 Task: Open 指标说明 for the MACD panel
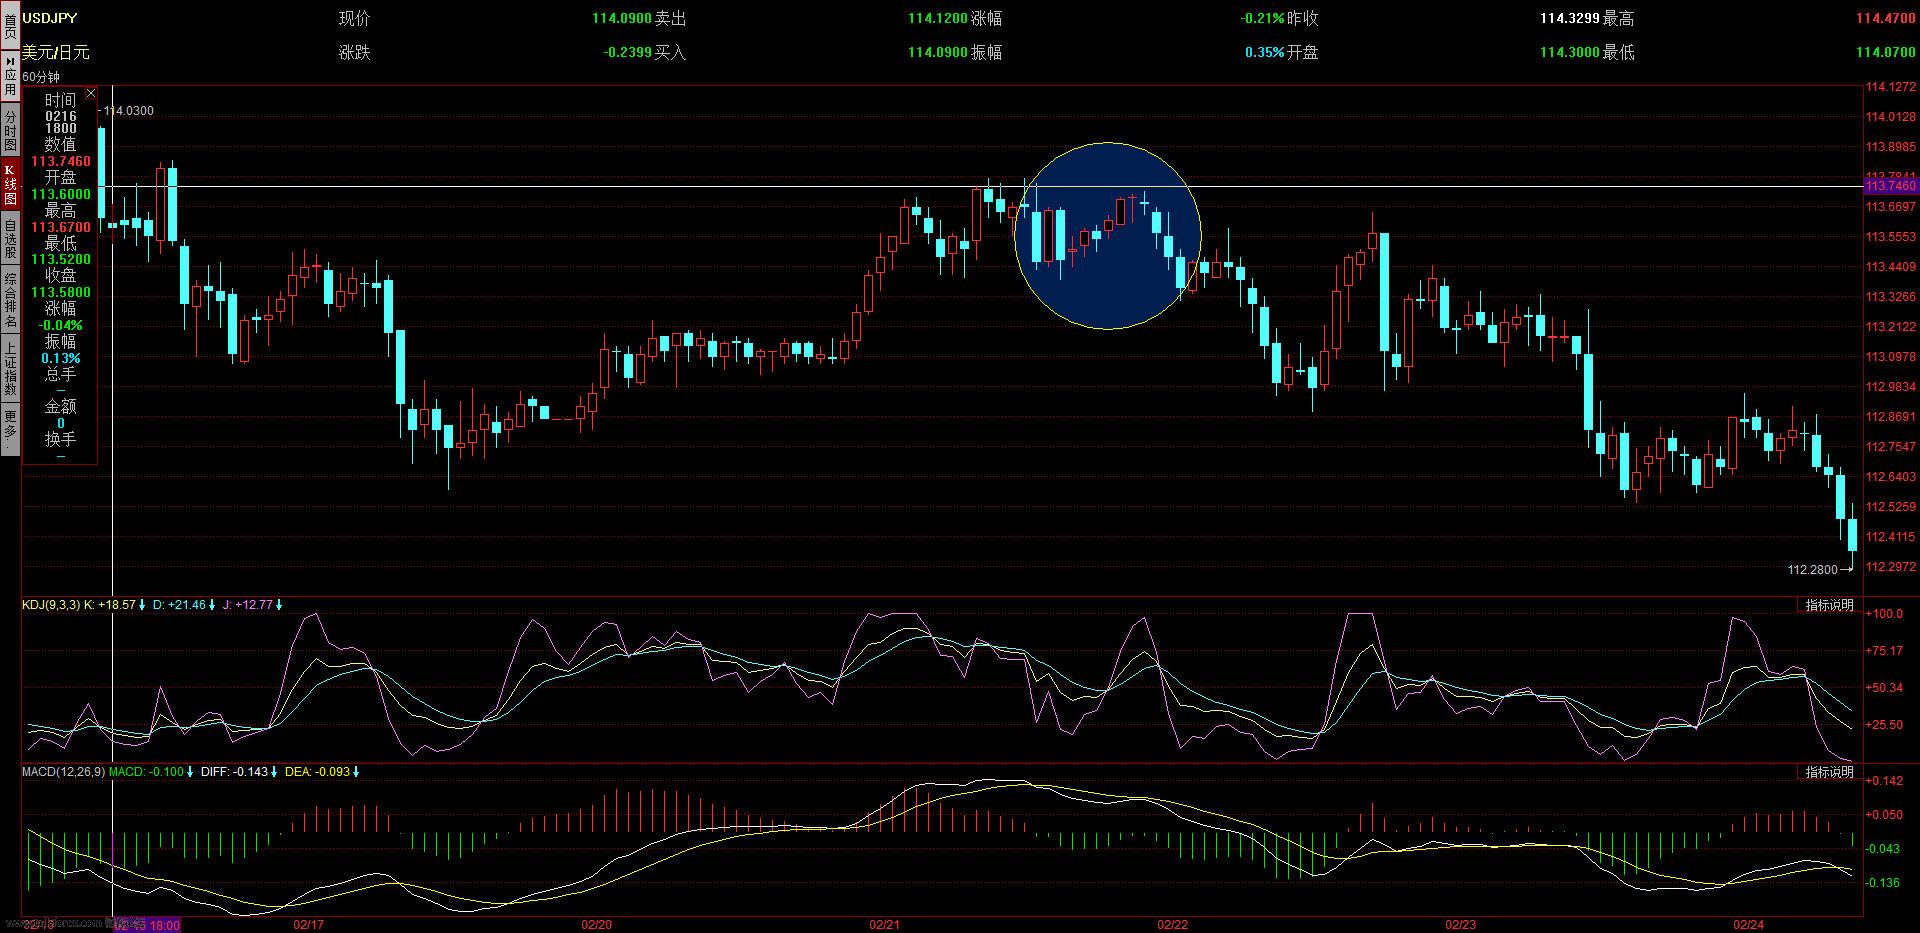click(1829, 772)
